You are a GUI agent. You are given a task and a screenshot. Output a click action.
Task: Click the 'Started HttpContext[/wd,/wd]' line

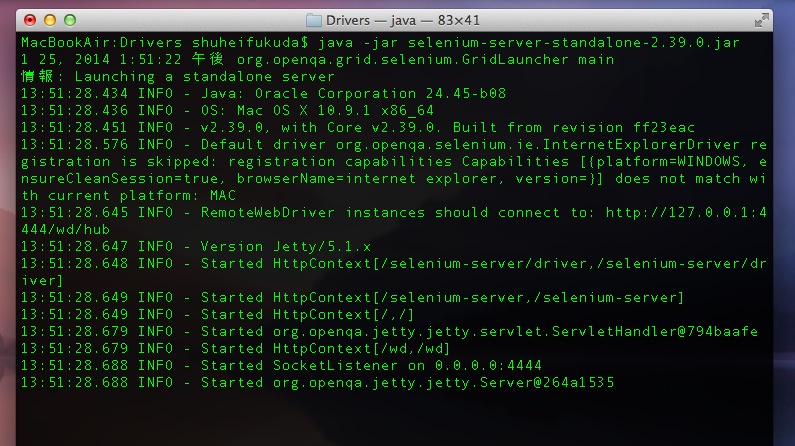326,348
